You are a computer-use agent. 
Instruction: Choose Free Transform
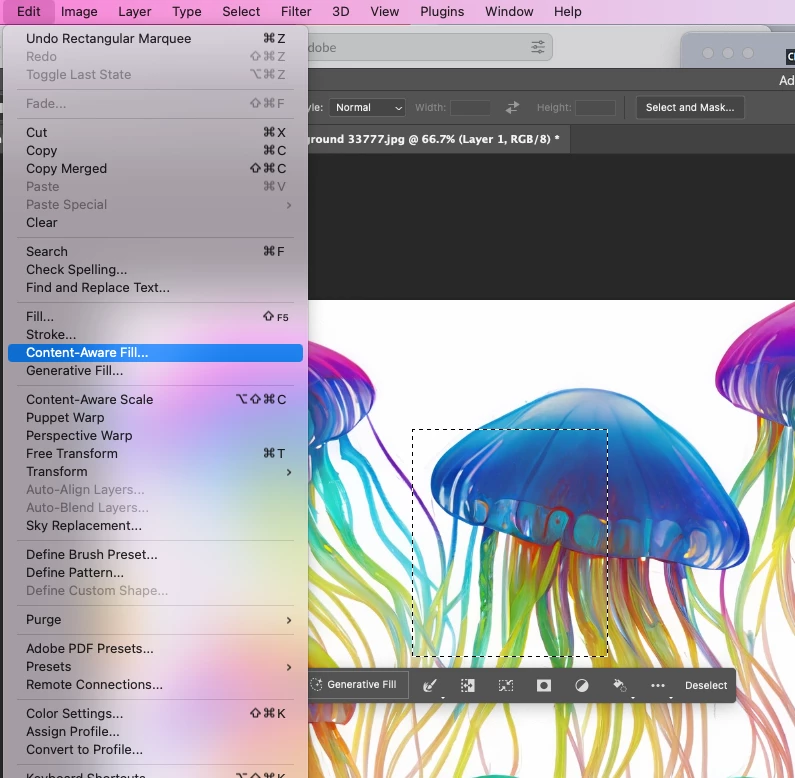click(155, 453)
